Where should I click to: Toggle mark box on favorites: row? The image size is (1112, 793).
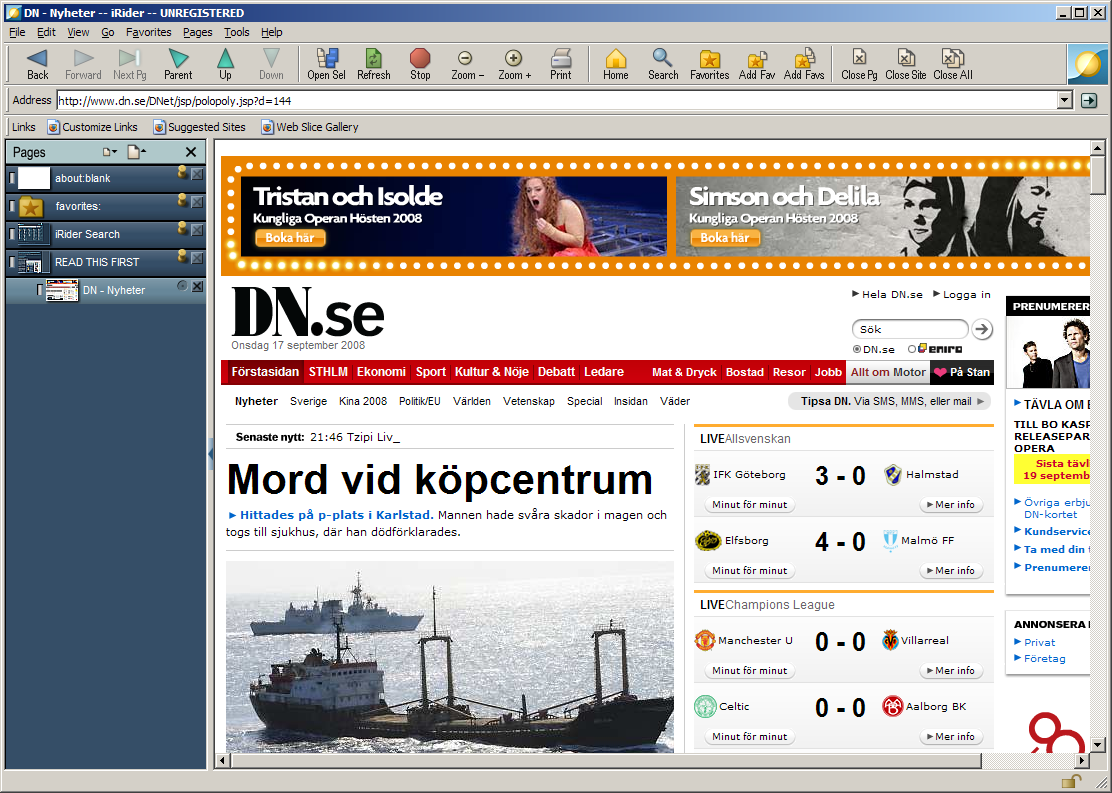point(12,206)
